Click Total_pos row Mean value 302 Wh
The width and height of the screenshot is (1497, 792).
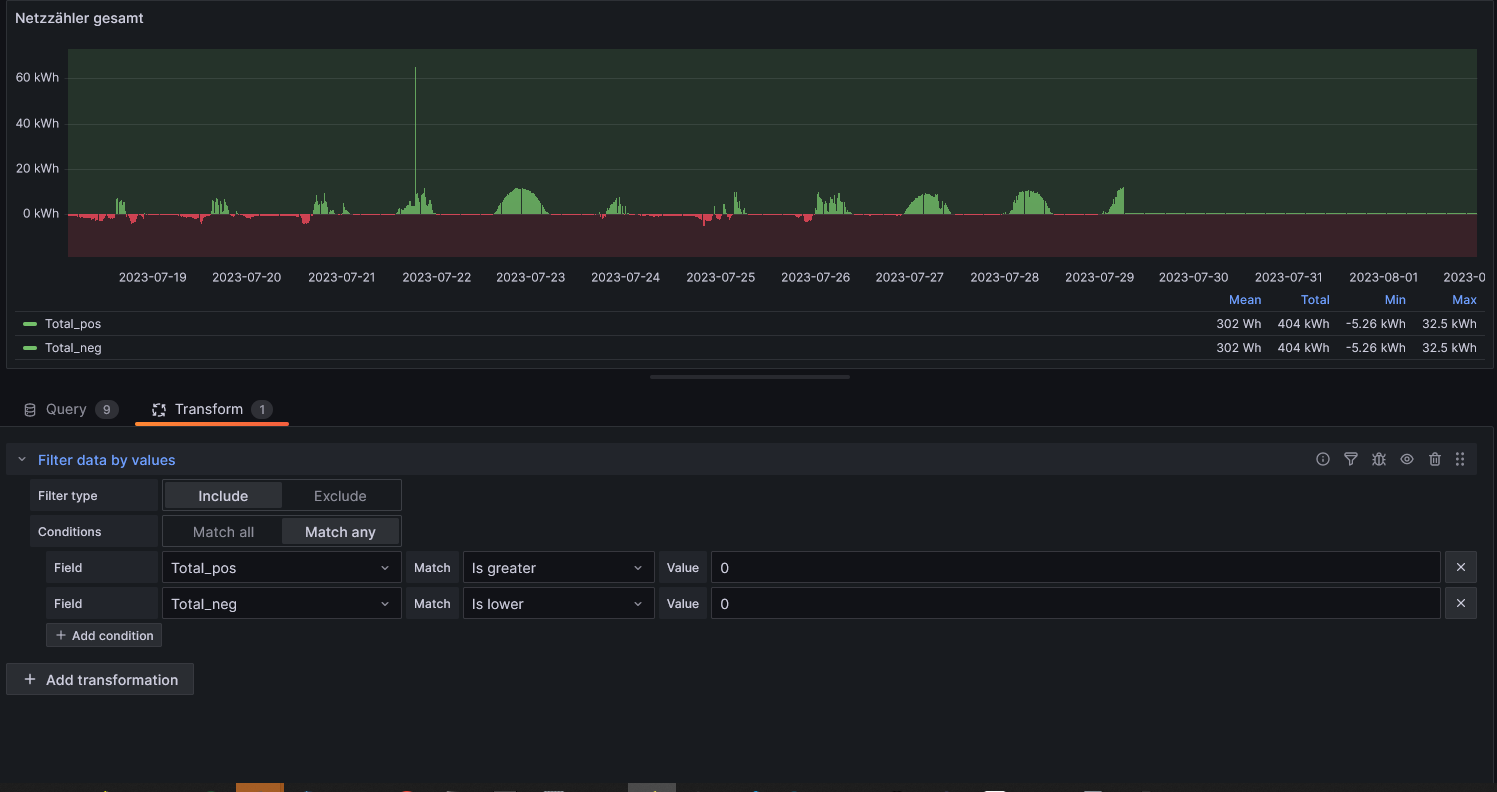tap(1239, 324)
